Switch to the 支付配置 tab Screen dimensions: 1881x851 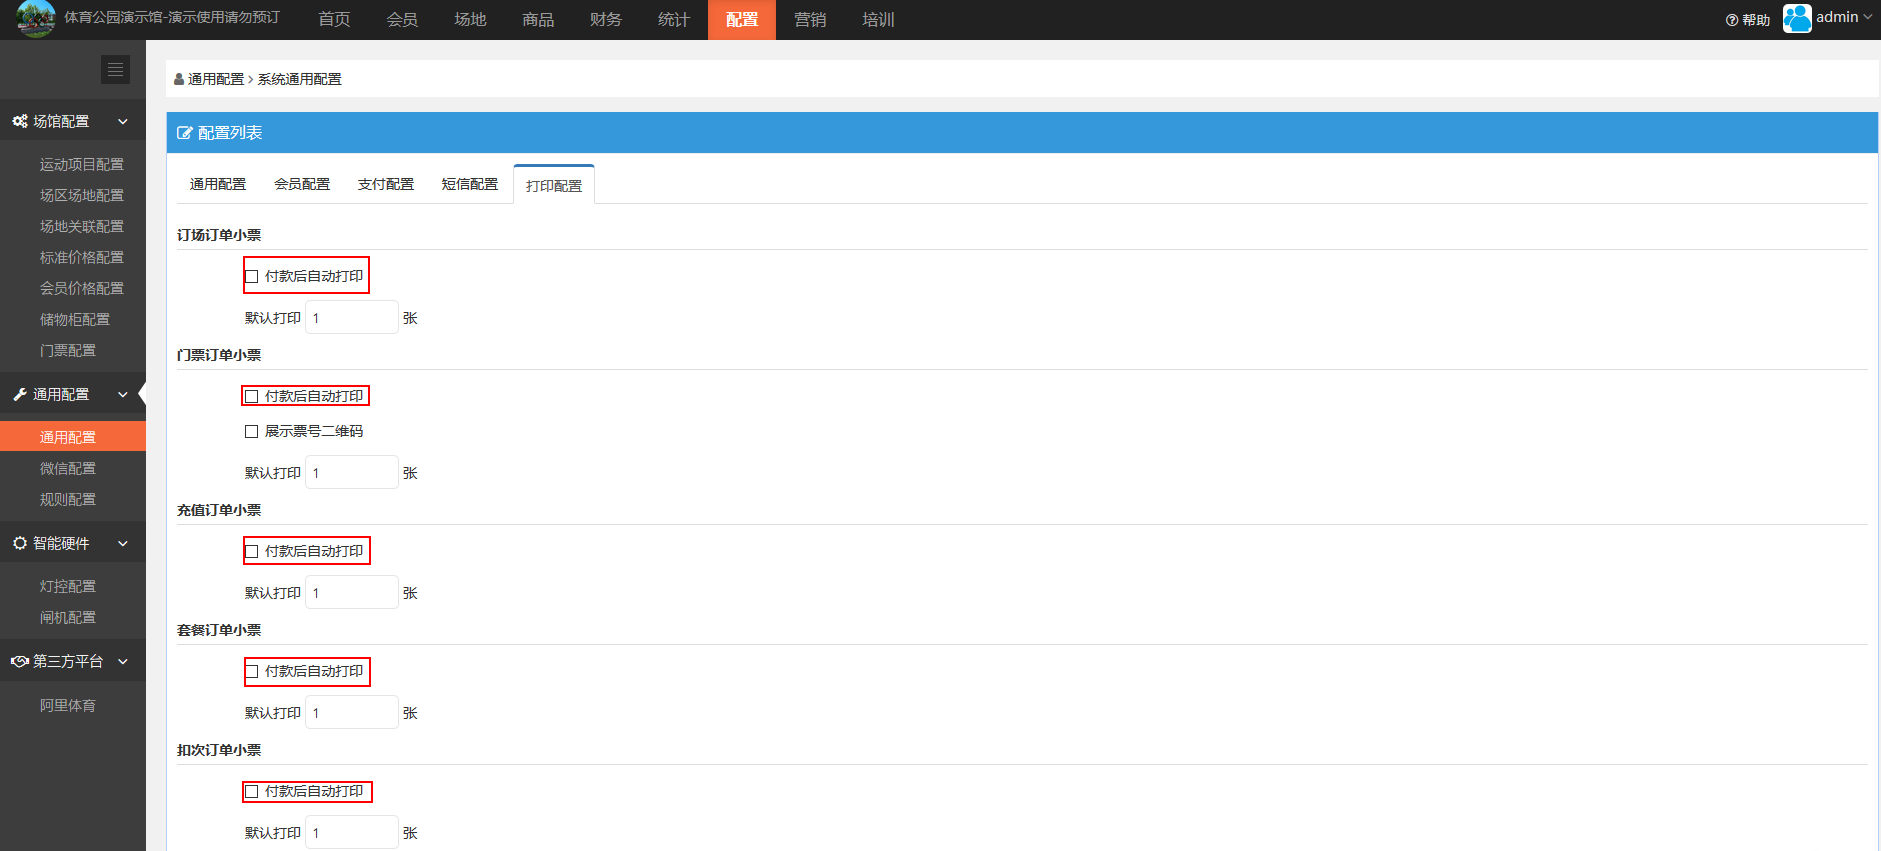click(386, 184)
